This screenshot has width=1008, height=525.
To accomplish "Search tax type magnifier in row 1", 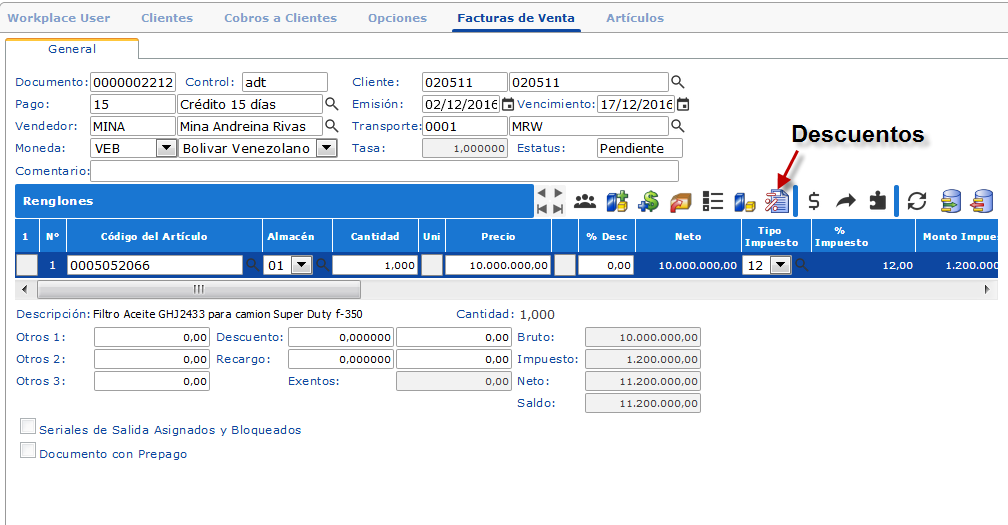I will [x=801, y=265].
